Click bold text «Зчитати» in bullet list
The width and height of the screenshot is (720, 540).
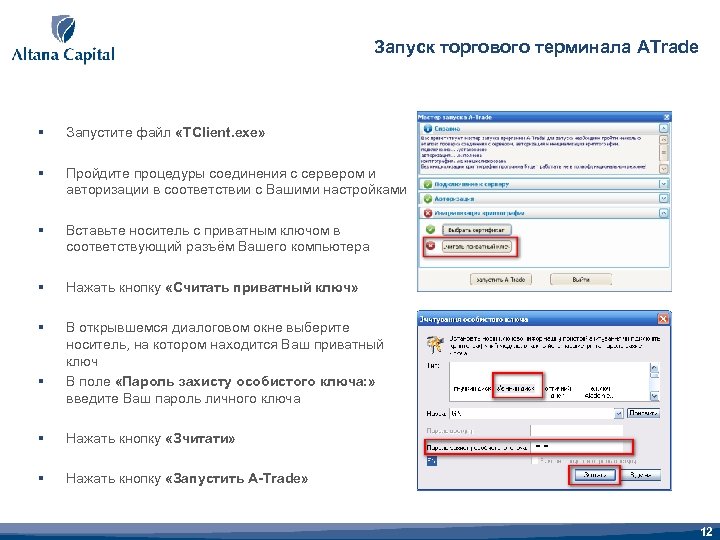pos(200,439)
